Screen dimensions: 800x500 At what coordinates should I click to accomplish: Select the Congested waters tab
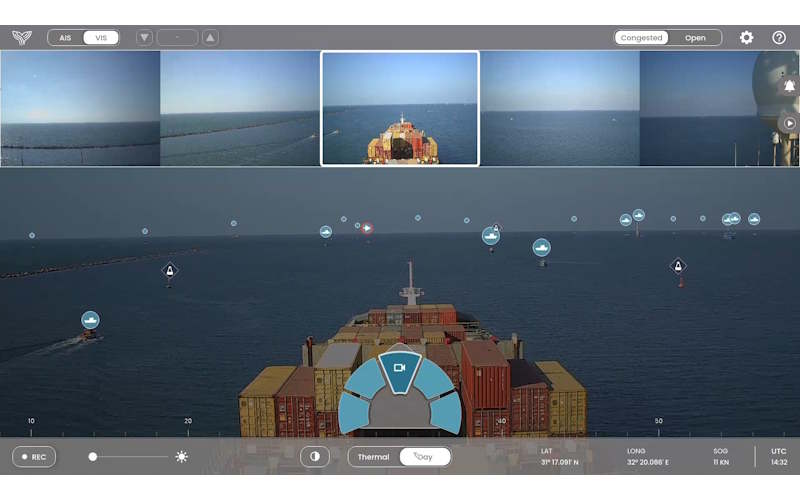pos(641,38)
